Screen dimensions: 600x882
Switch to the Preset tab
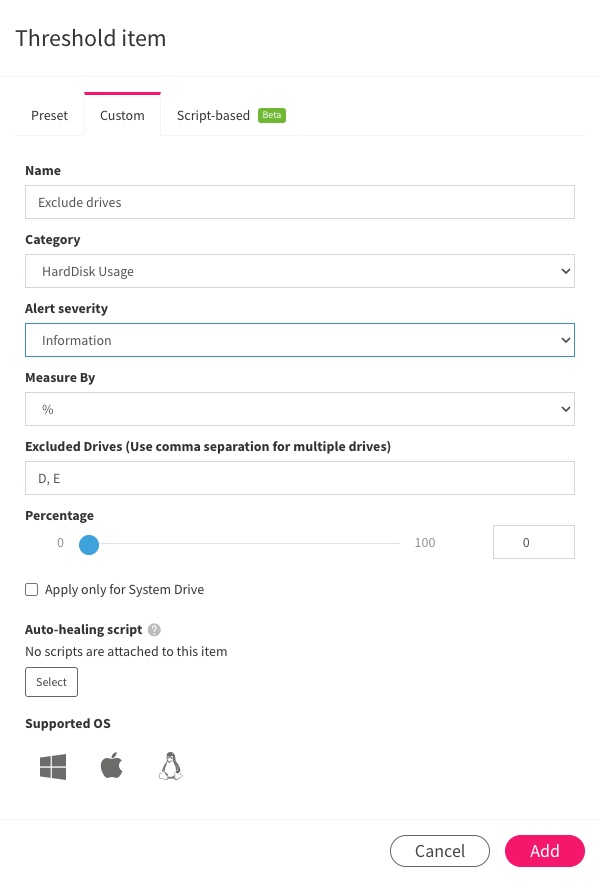49,115
